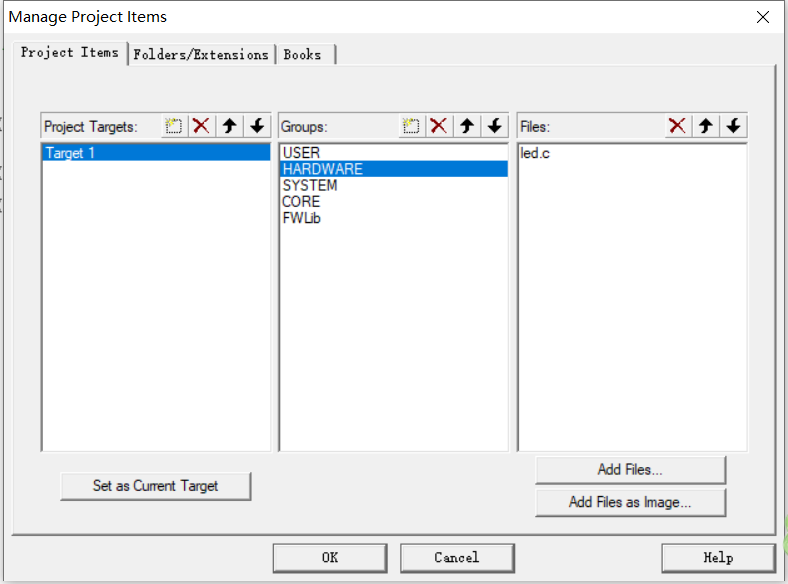Add a new group
The image size is (788, 584).
click(x=411, y=126)
